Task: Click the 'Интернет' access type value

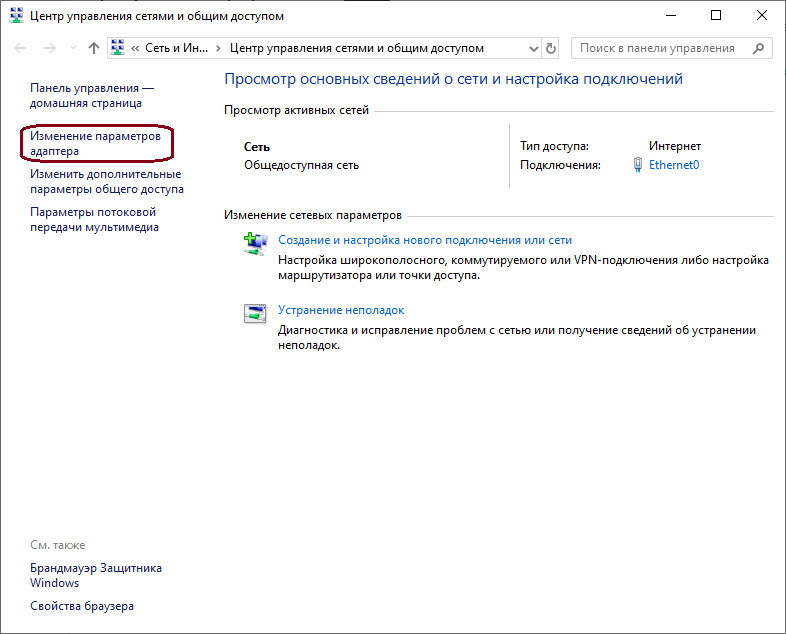Action: [675, 146]
